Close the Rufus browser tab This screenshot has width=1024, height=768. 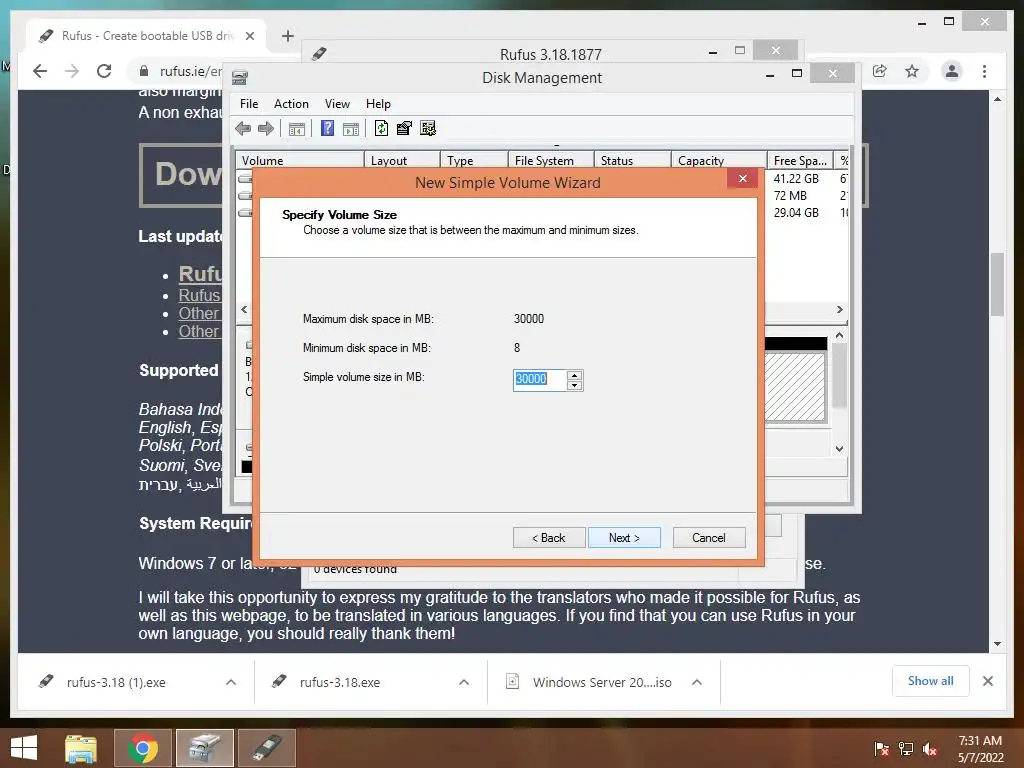249,36
